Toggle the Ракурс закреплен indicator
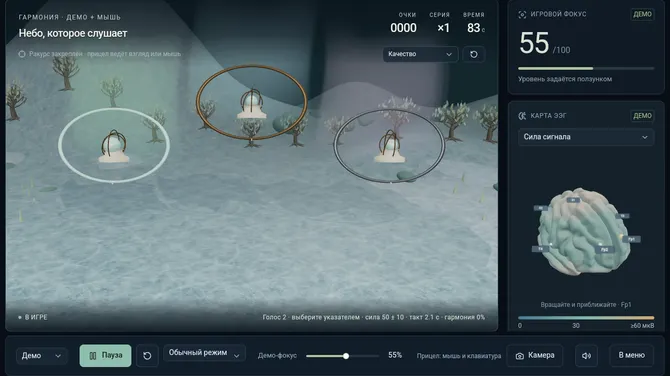Viewport: 670px width, 376px height. click(x=22, y=54)
